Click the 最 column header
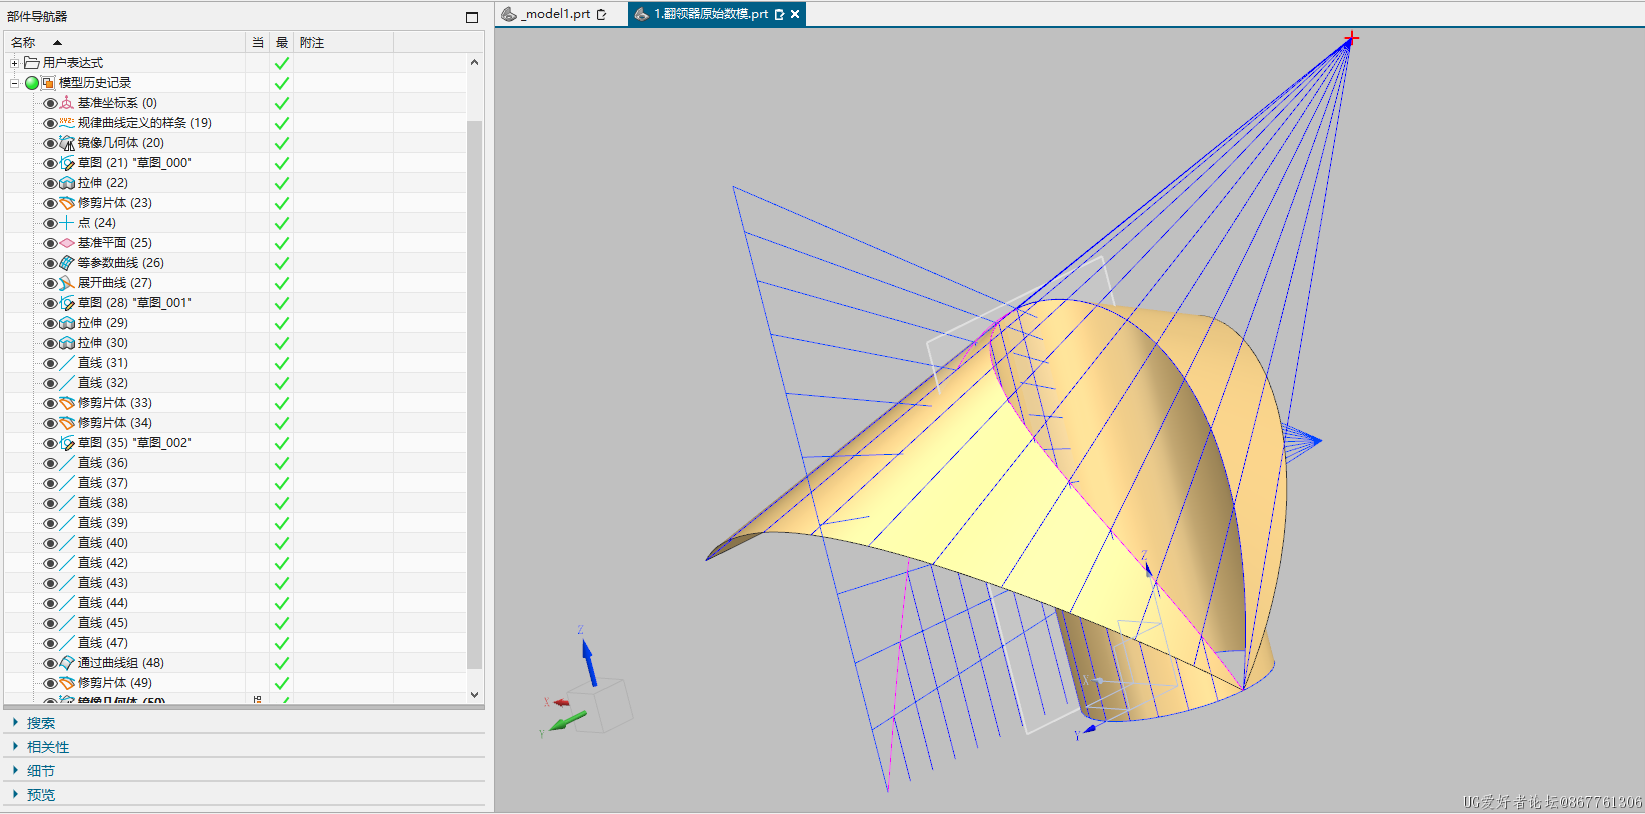 (282, 42)
